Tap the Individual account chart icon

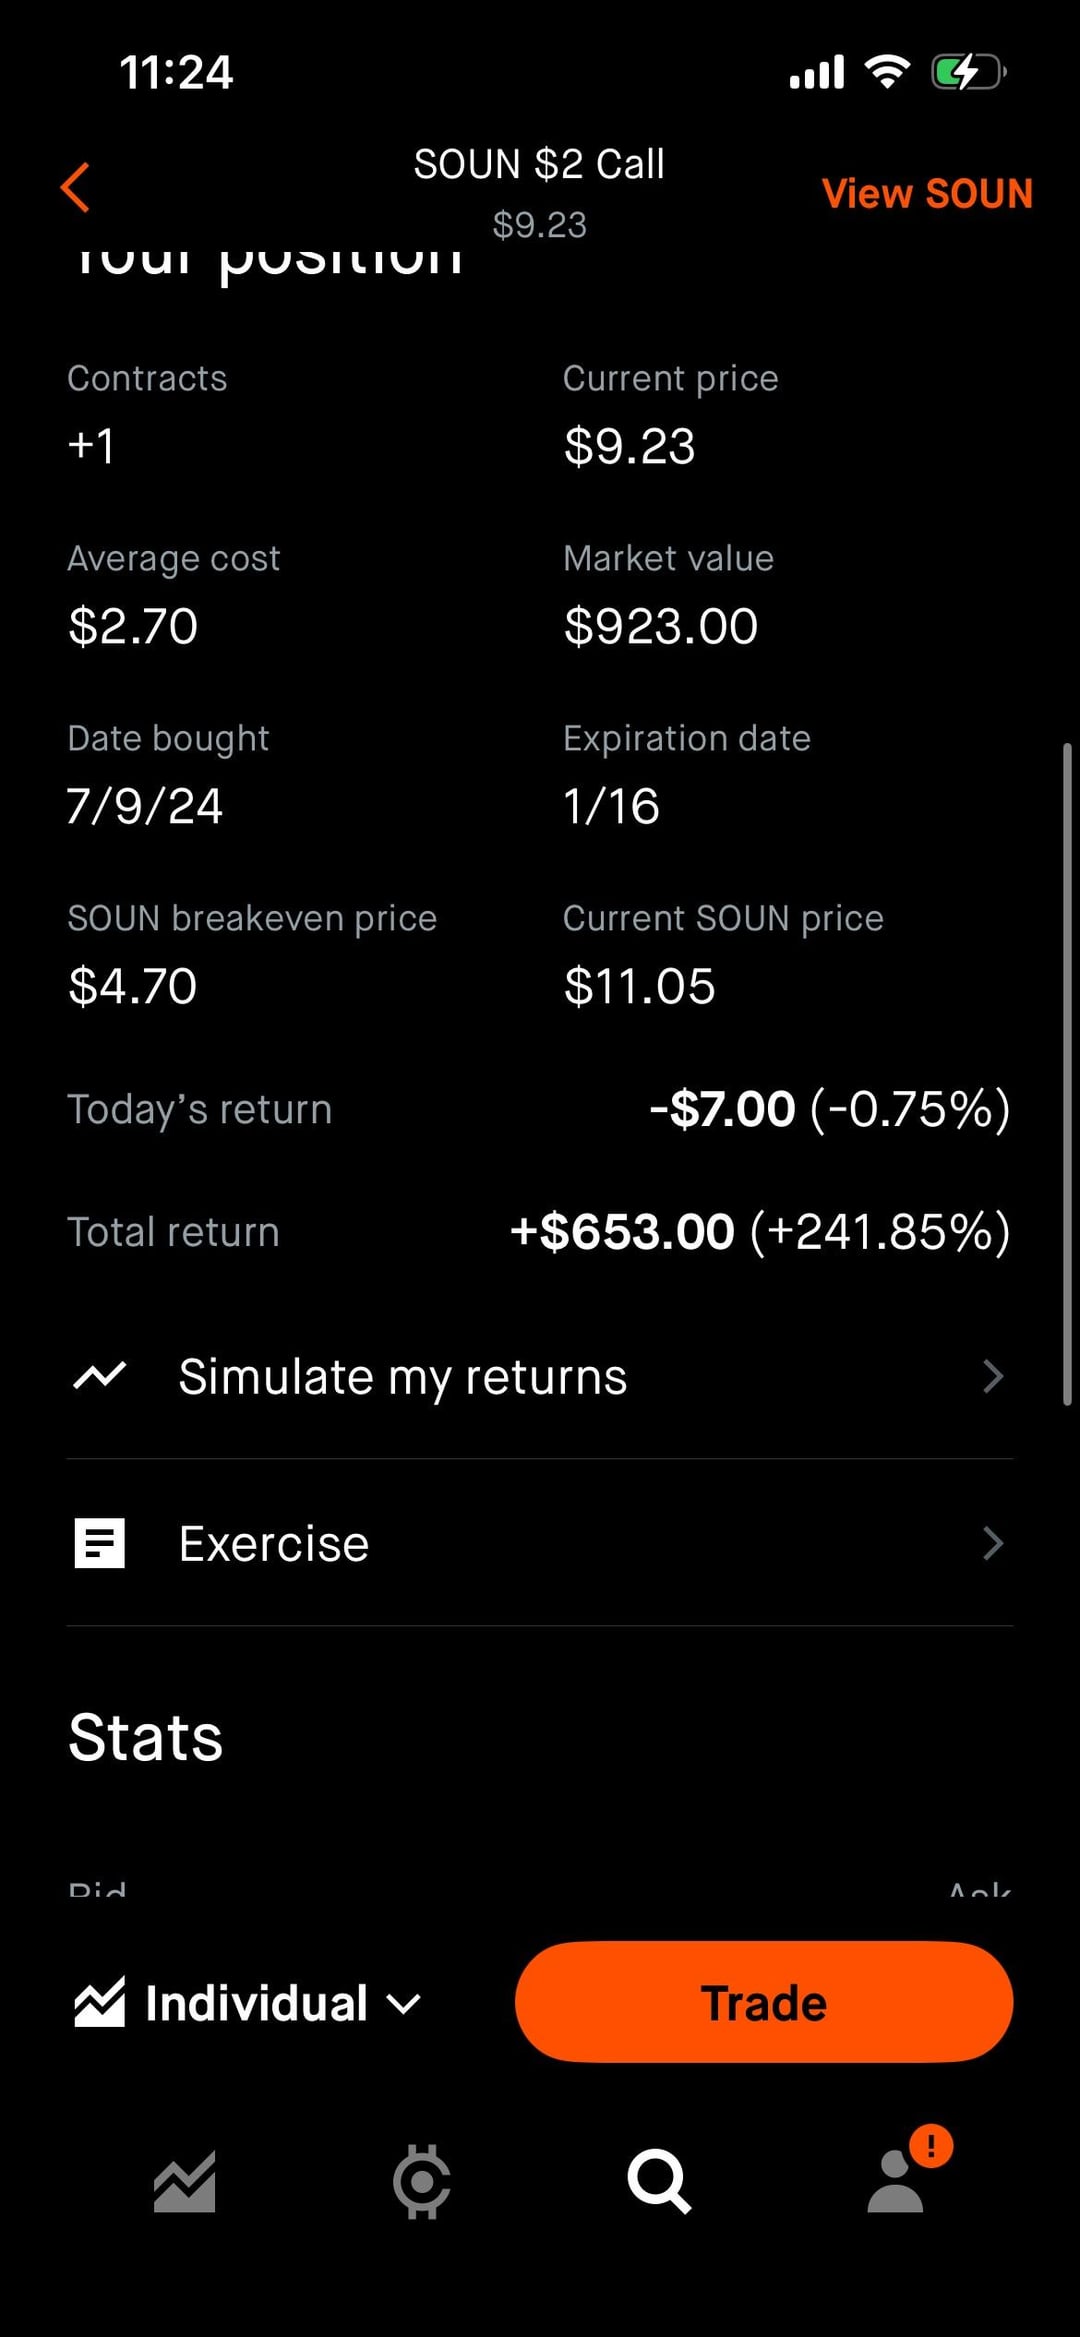click(99, 2003)
